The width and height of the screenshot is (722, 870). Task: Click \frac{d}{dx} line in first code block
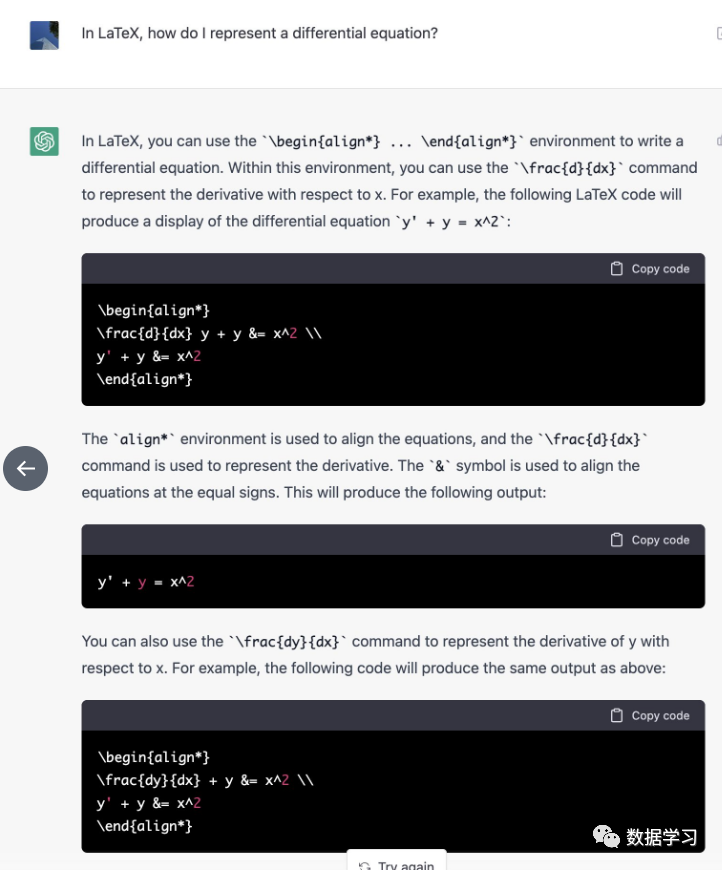[x=209, y=333]
